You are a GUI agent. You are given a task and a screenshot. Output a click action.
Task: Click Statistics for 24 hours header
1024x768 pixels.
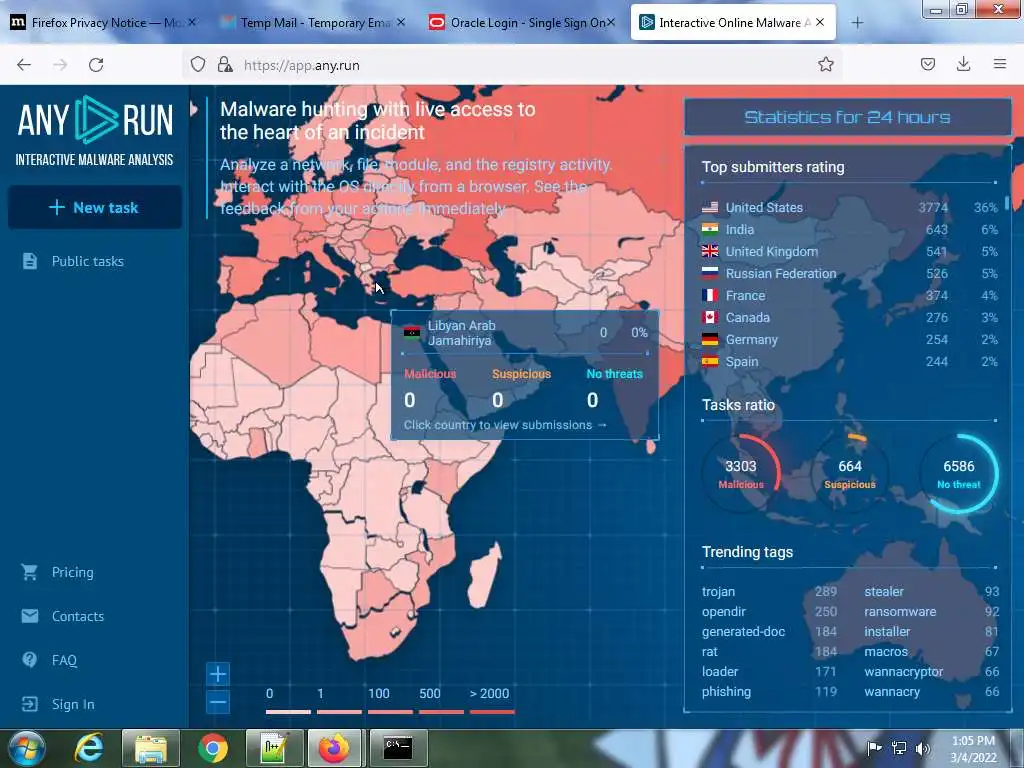tap(848, 118)
